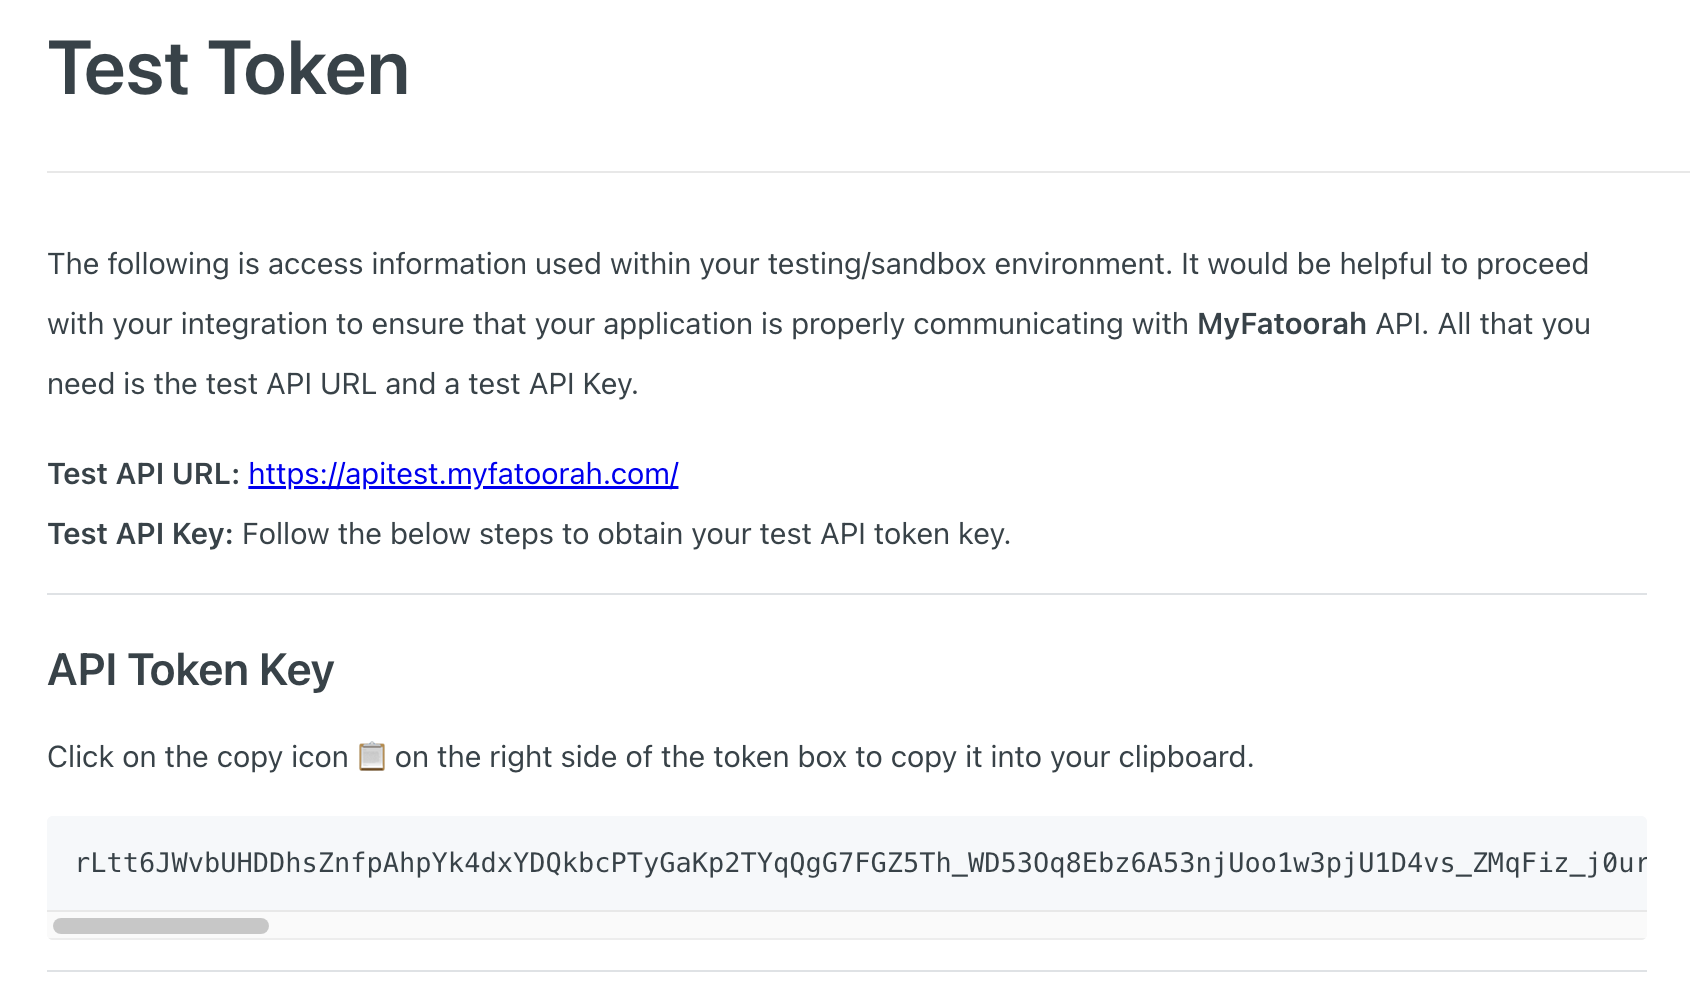Click the words "test API token key"
This screenshot has width=1690, height=988.
[x=884, y=534]
